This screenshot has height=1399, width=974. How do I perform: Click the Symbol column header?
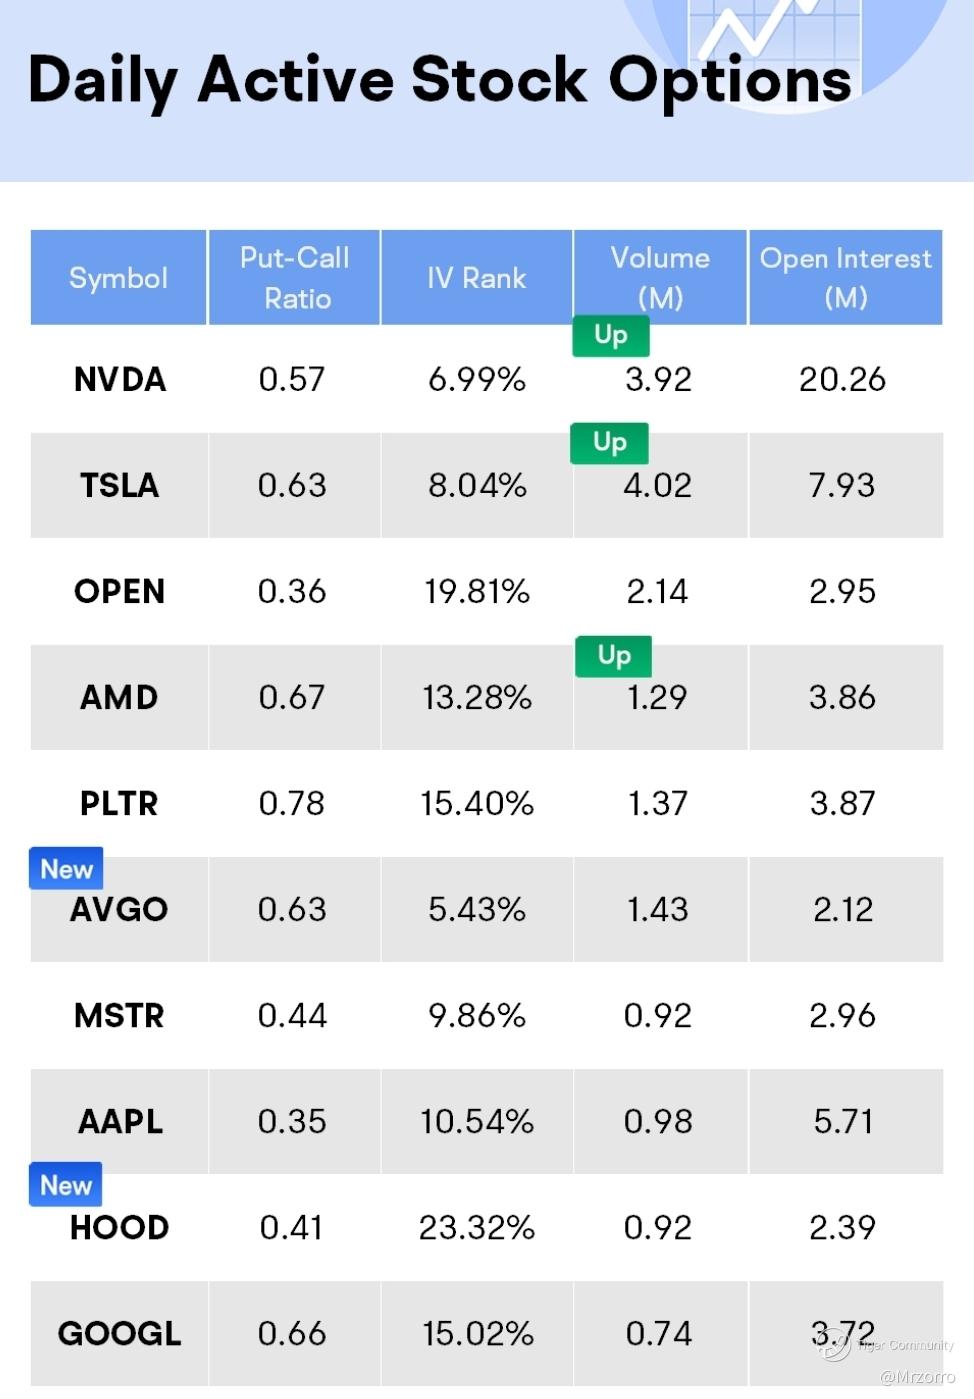(x=118, y=278)
